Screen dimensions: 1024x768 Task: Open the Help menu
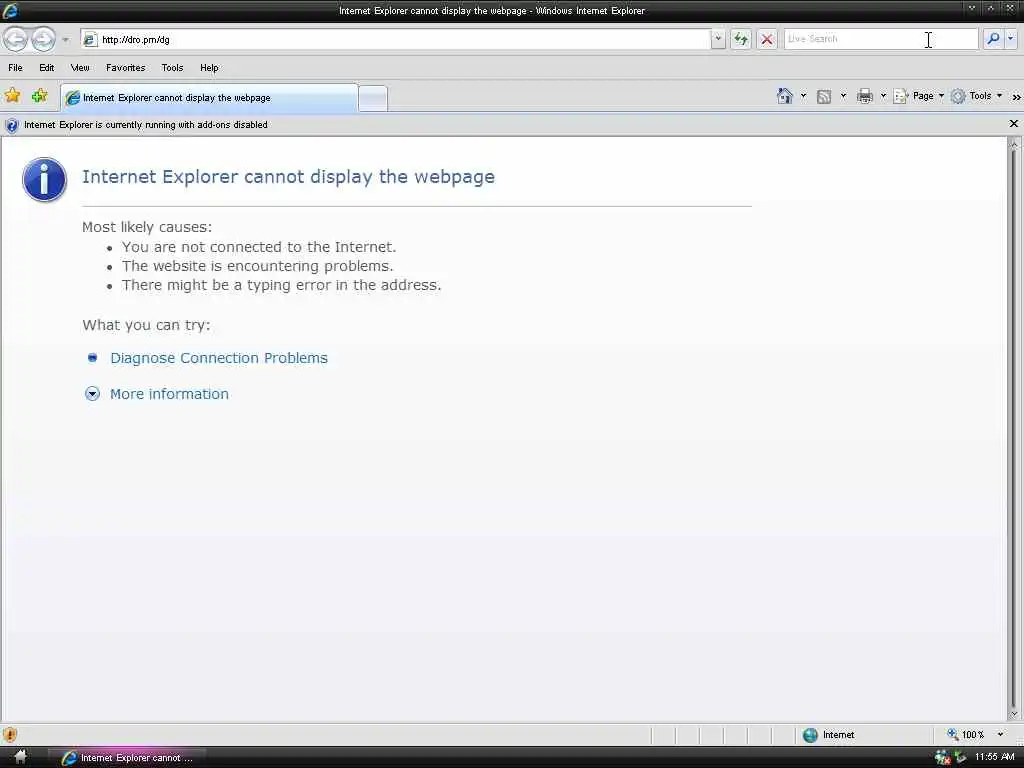(x=209, y=67)
